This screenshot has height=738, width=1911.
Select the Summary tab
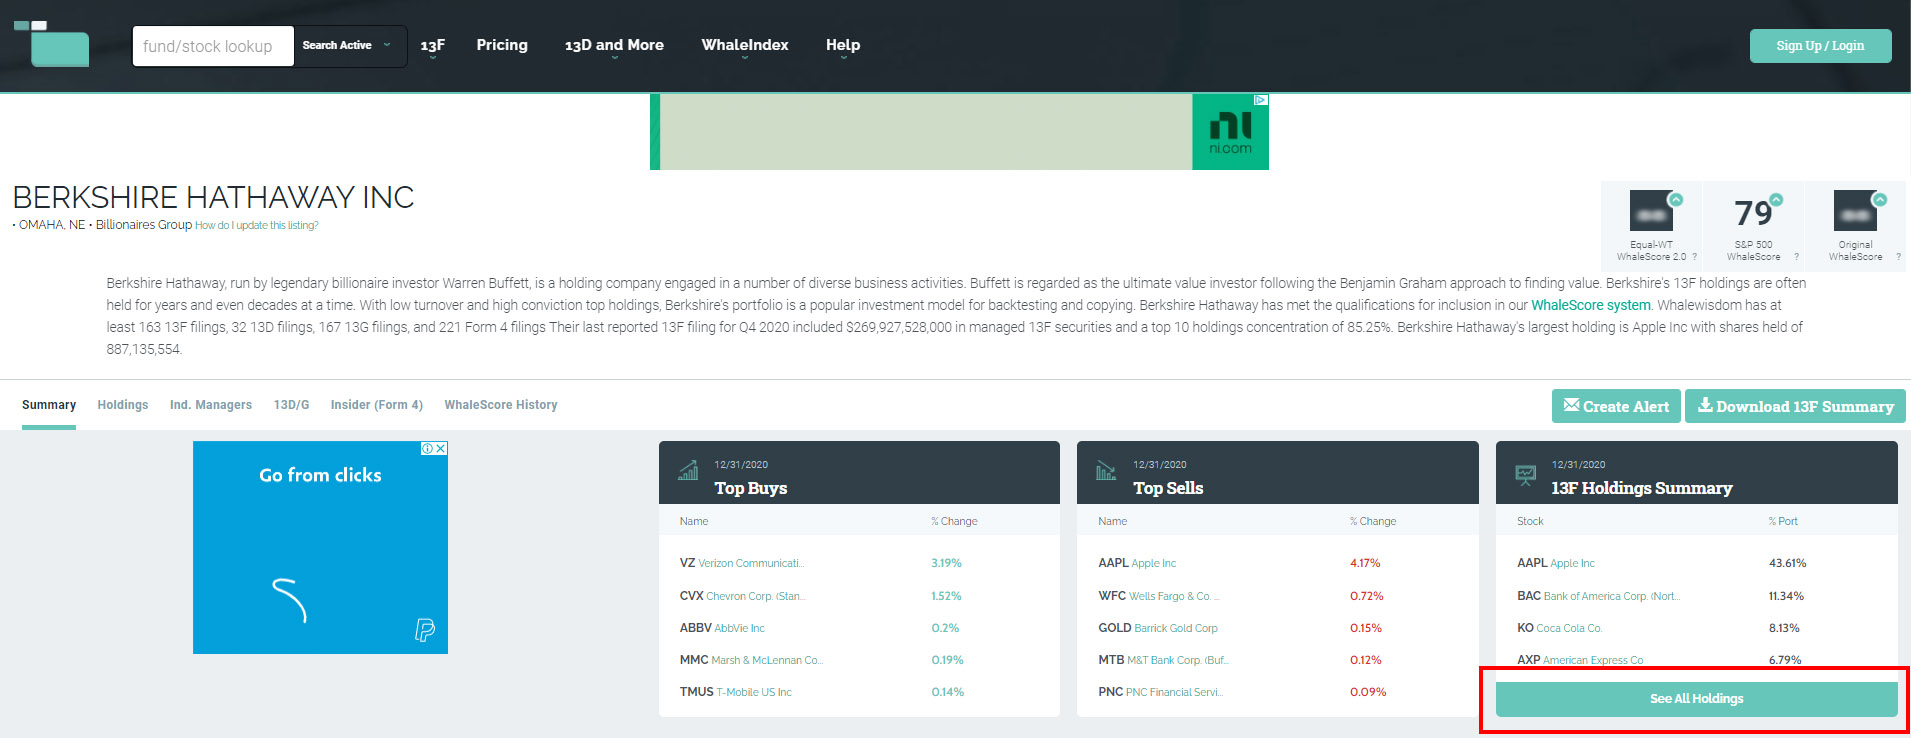[49, 405]
